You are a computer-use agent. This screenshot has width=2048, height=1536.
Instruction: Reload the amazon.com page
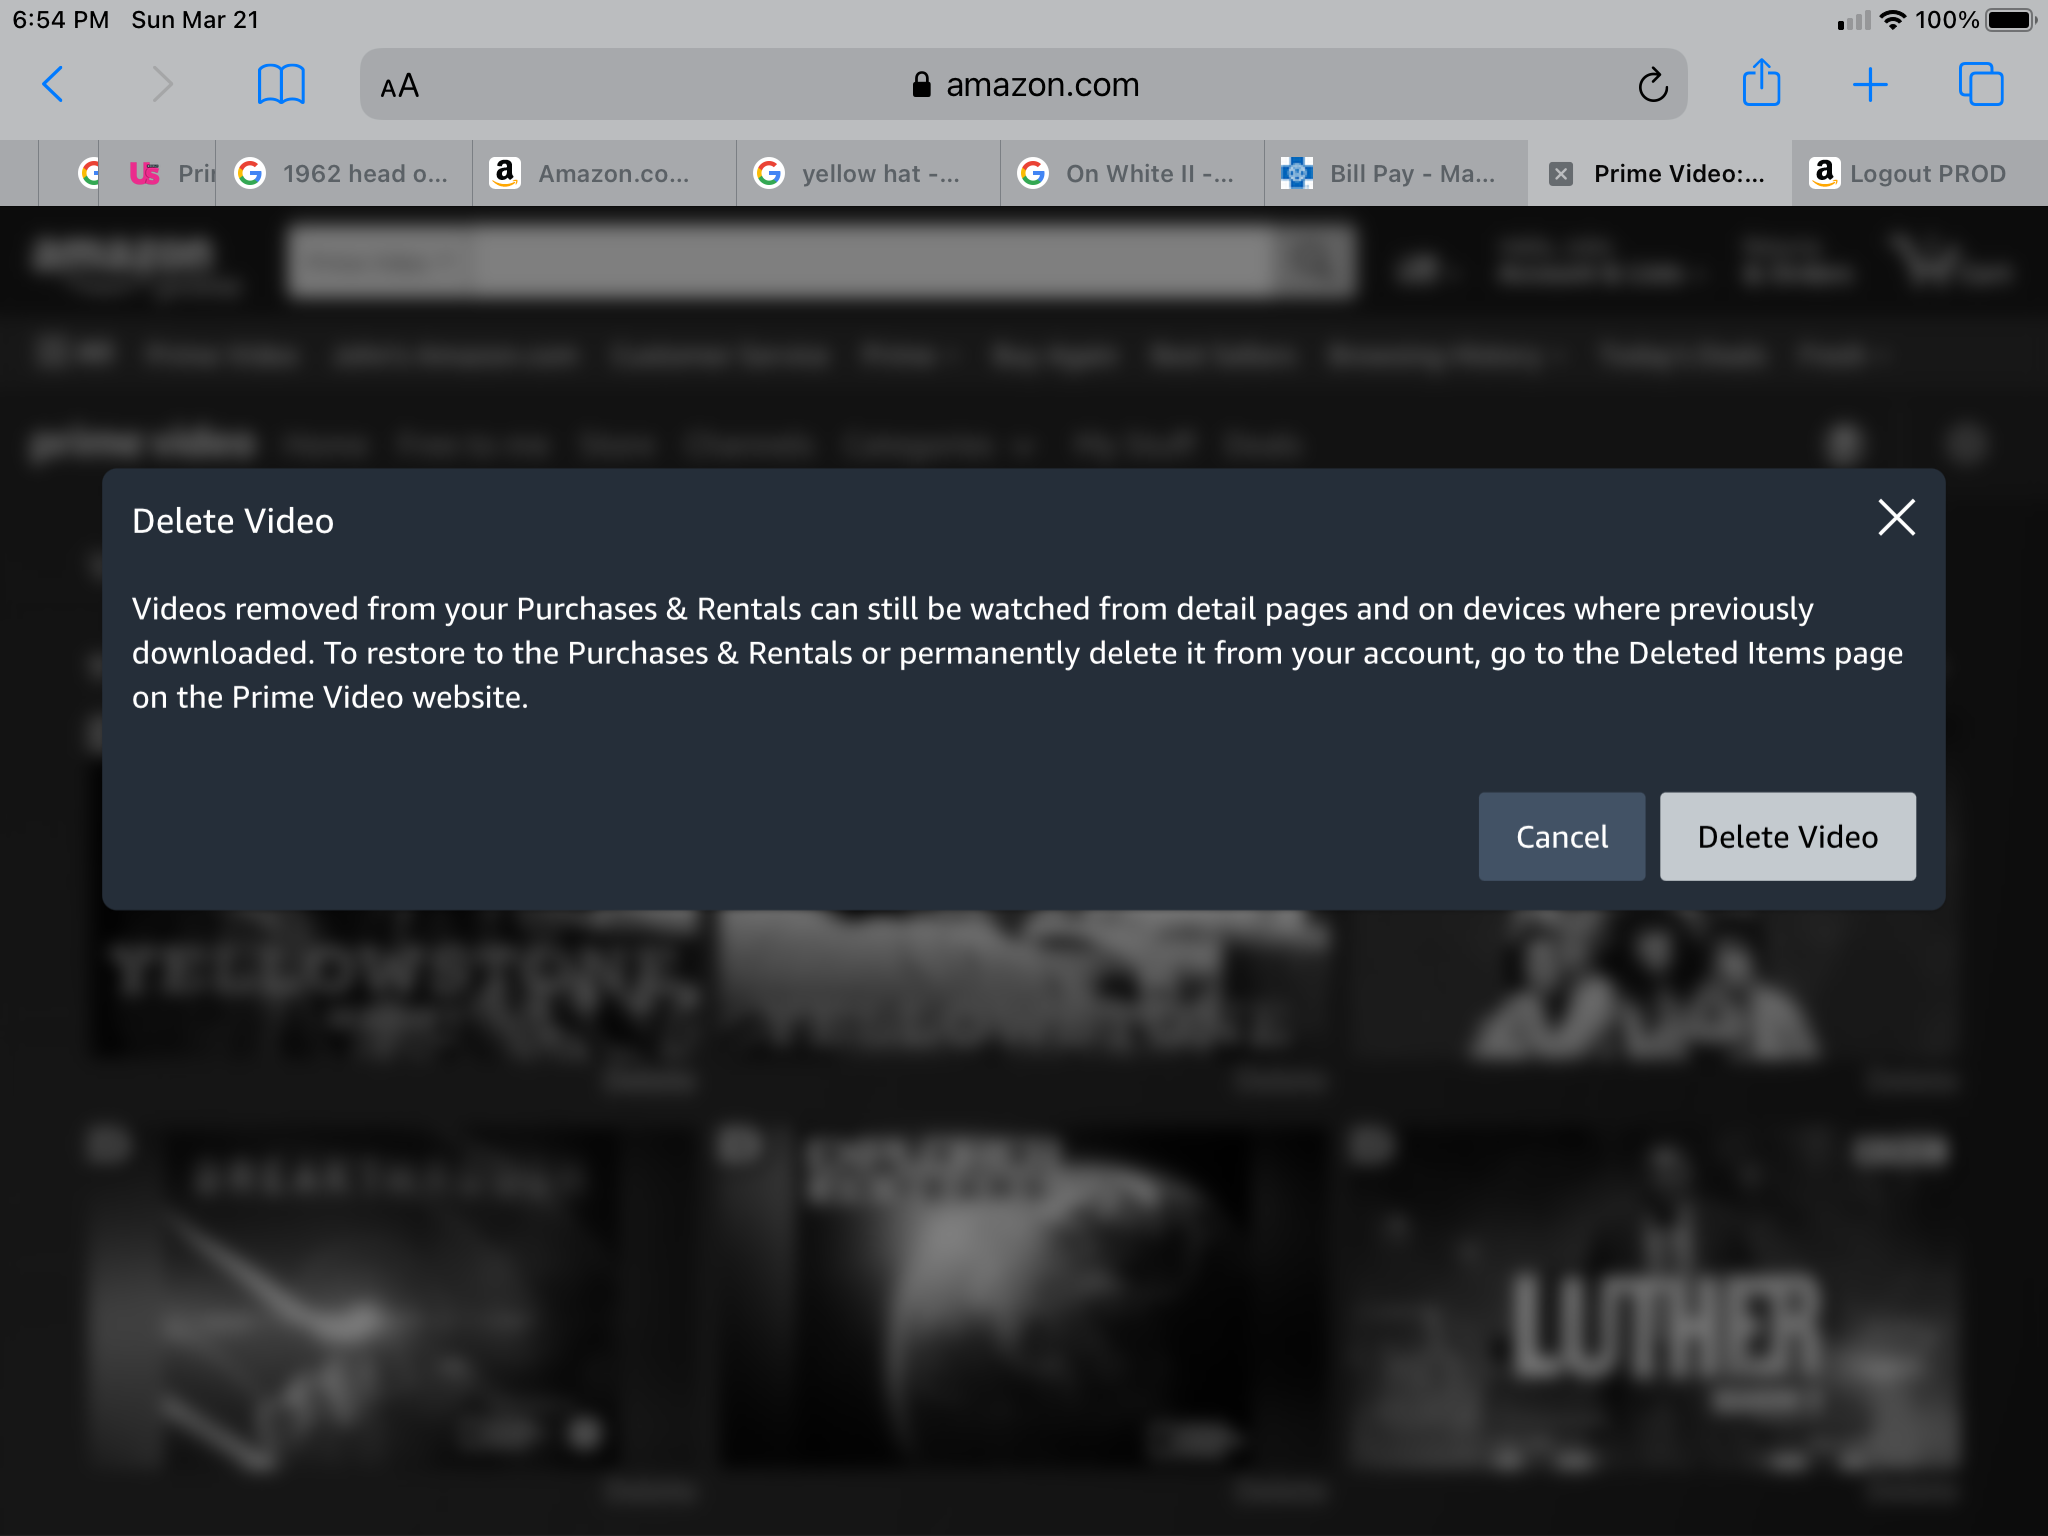point(1652,85)
